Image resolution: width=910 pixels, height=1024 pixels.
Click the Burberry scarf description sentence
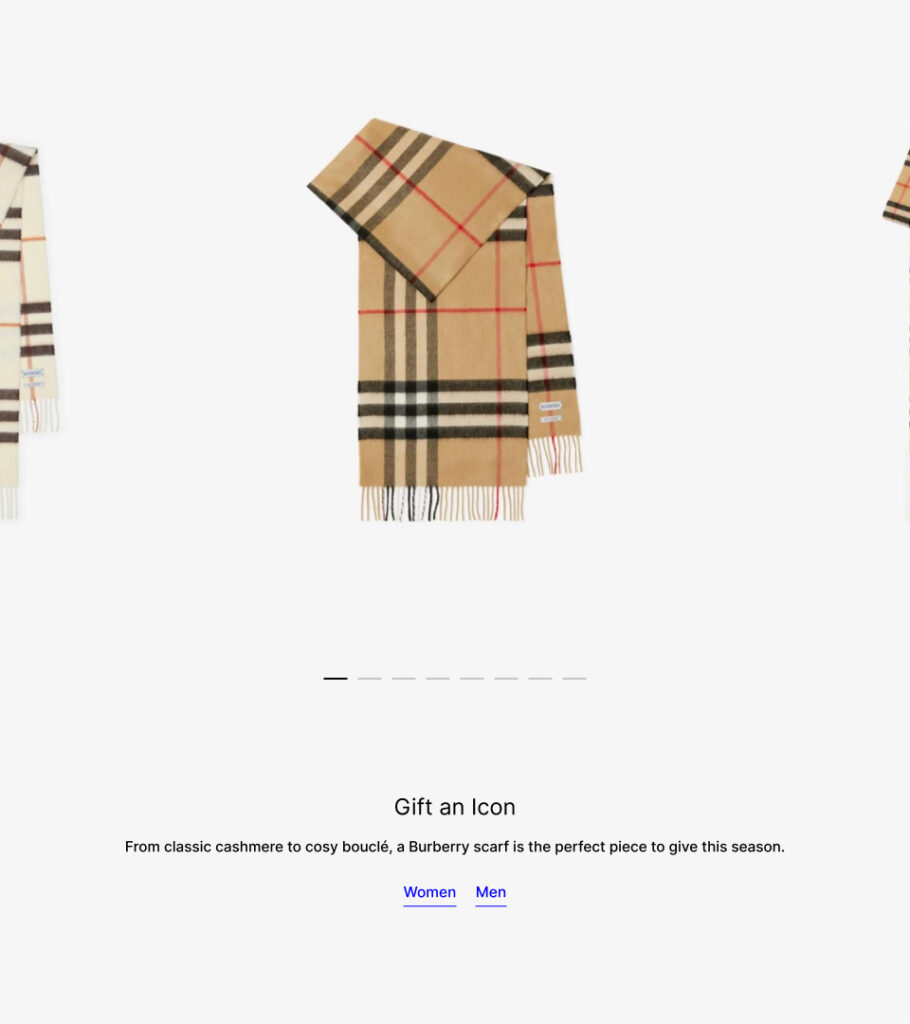coord(455,846)
